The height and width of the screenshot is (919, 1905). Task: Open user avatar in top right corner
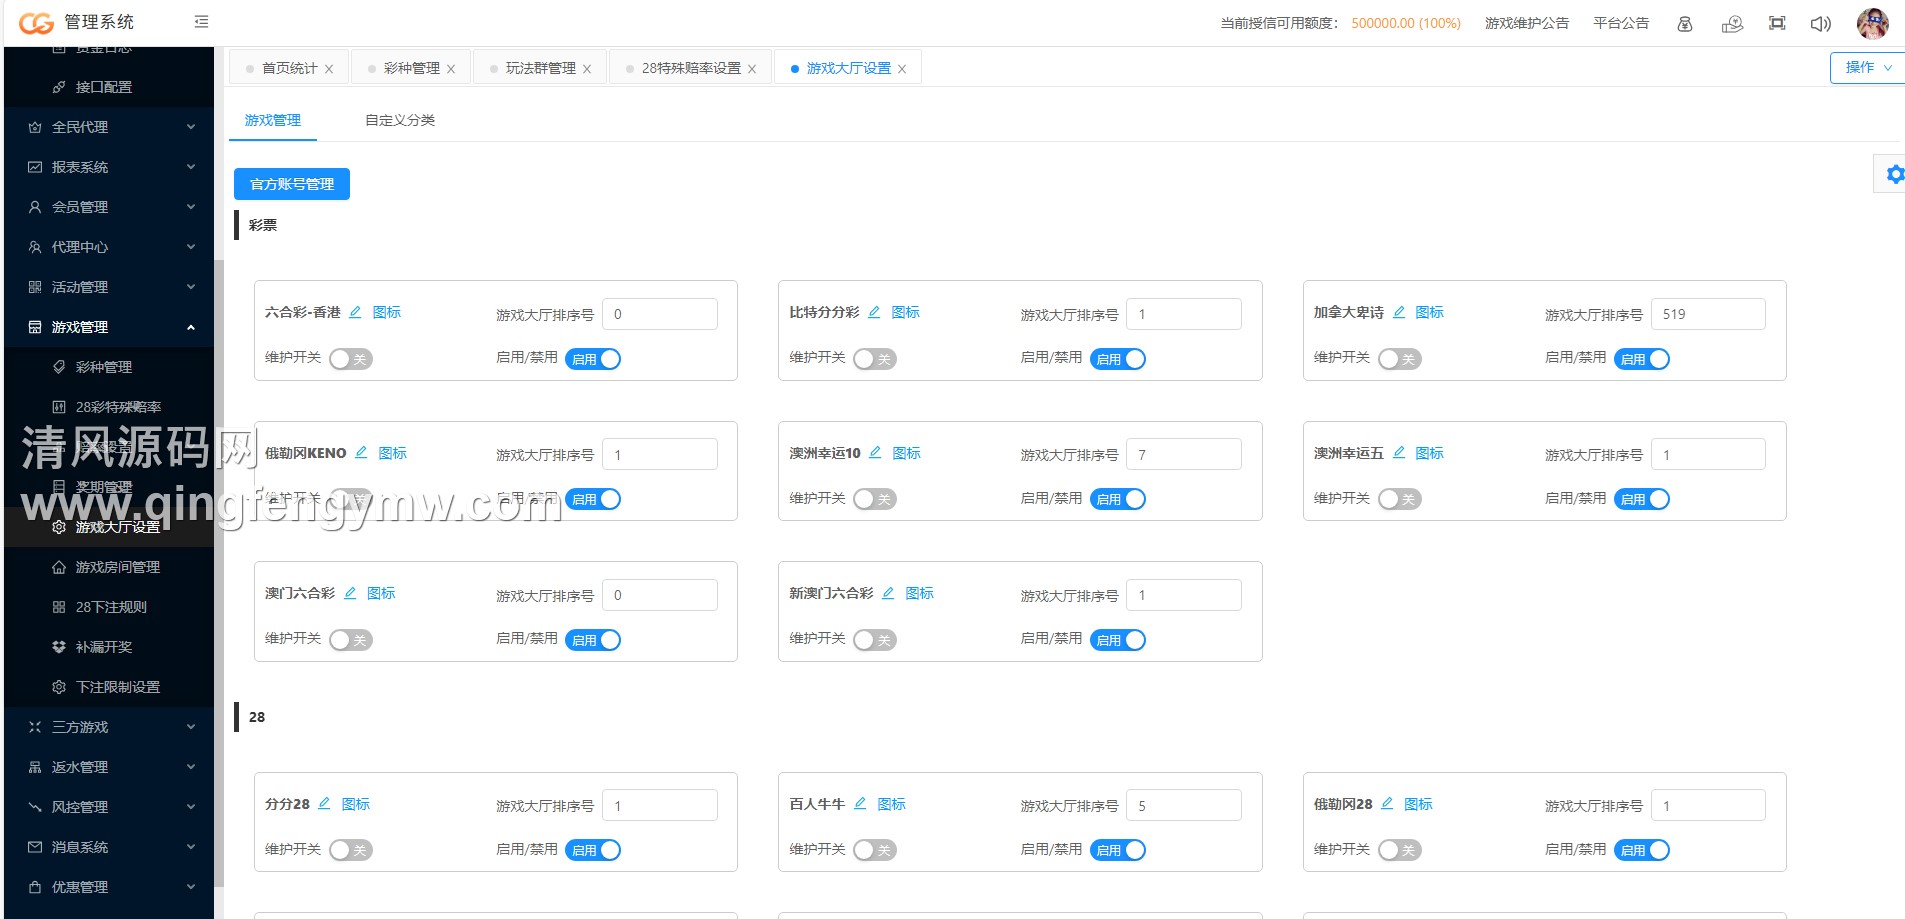pos(1872,23)
